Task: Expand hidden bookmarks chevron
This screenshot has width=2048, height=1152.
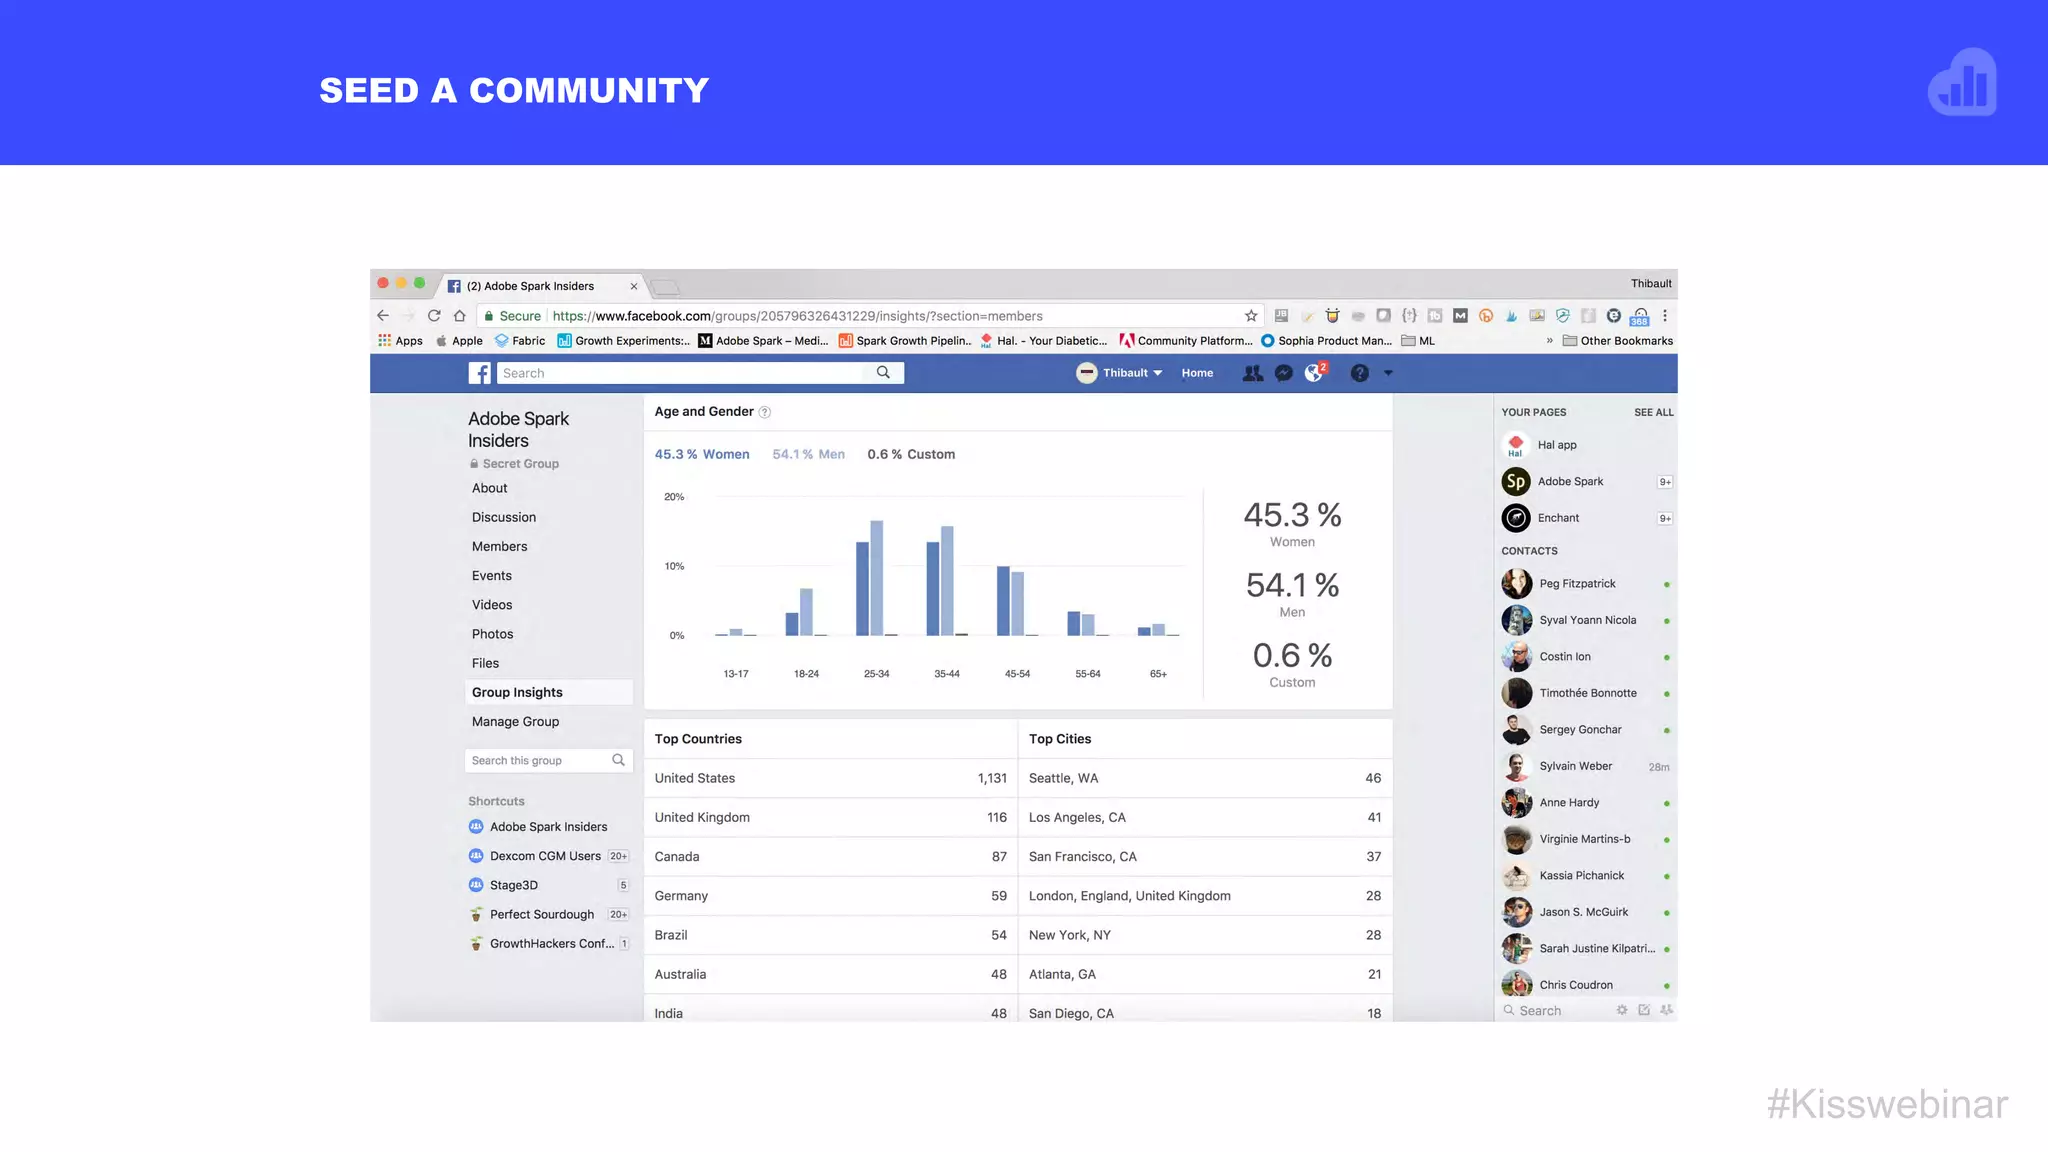Action: 1550,341
